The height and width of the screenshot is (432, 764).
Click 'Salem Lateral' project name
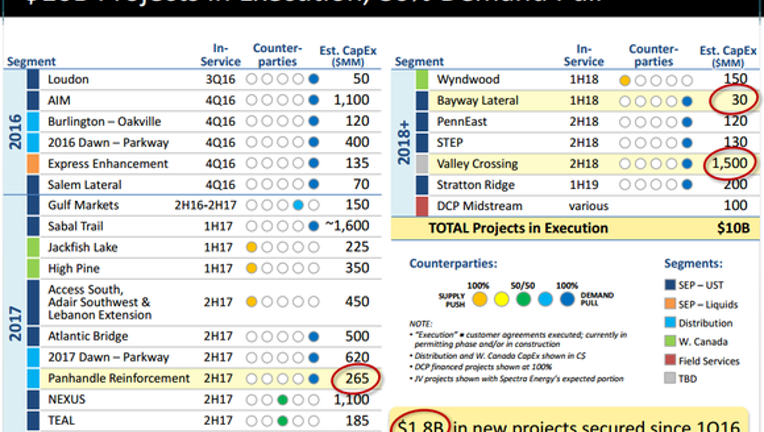(x=85, y=185)
